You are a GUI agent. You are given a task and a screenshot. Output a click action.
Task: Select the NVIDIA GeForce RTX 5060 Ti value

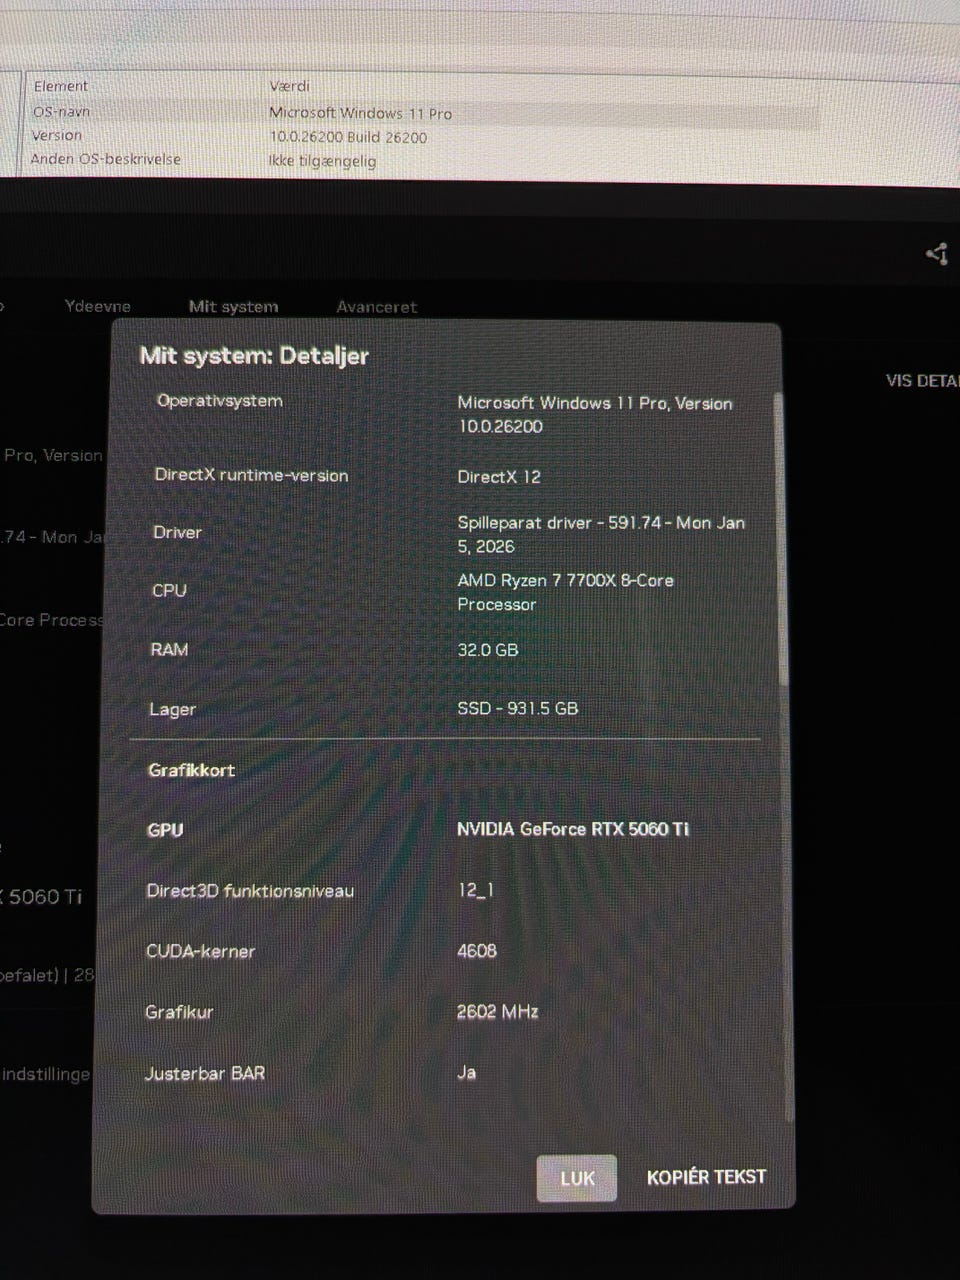573,829
